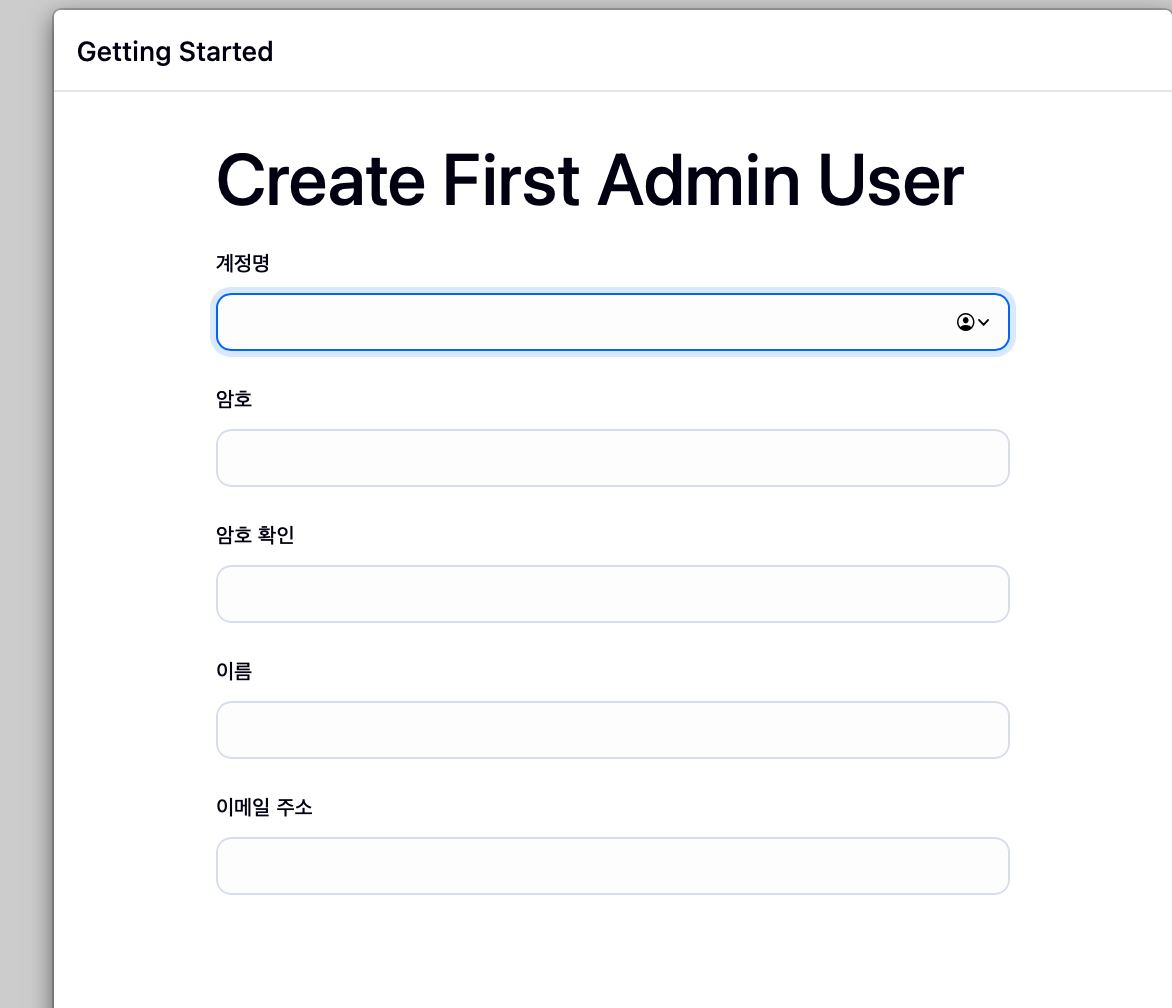
Task: Click the word "Admin" in the page heading
Action: pyautogui.click(x=699, y=182)
